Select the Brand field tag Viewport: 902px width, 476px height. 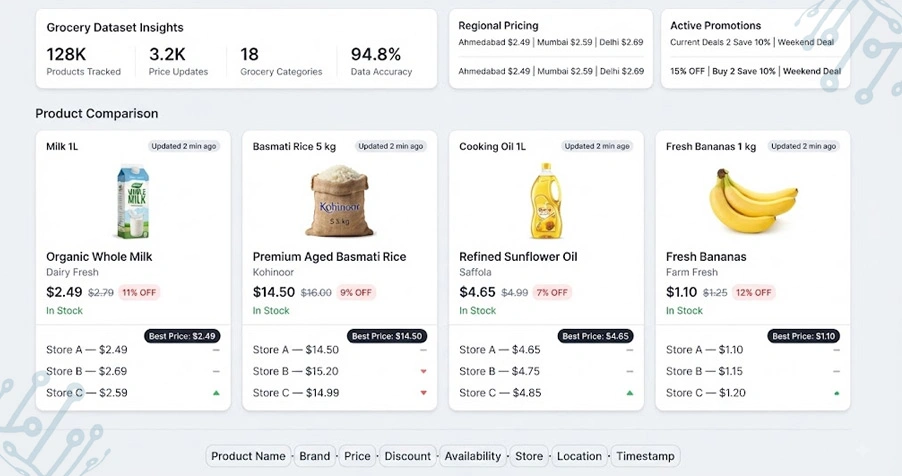[315, 456]
